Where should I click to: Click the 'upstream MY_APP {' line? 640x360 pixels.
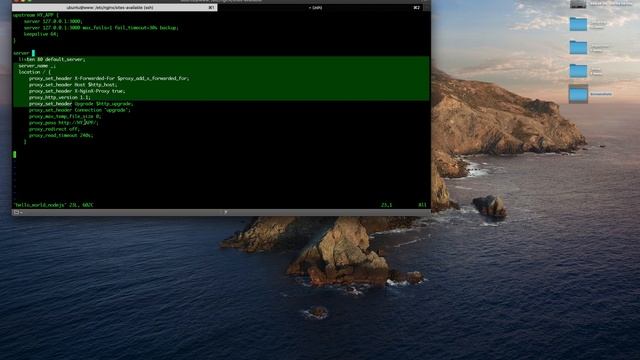coord(36,15)
